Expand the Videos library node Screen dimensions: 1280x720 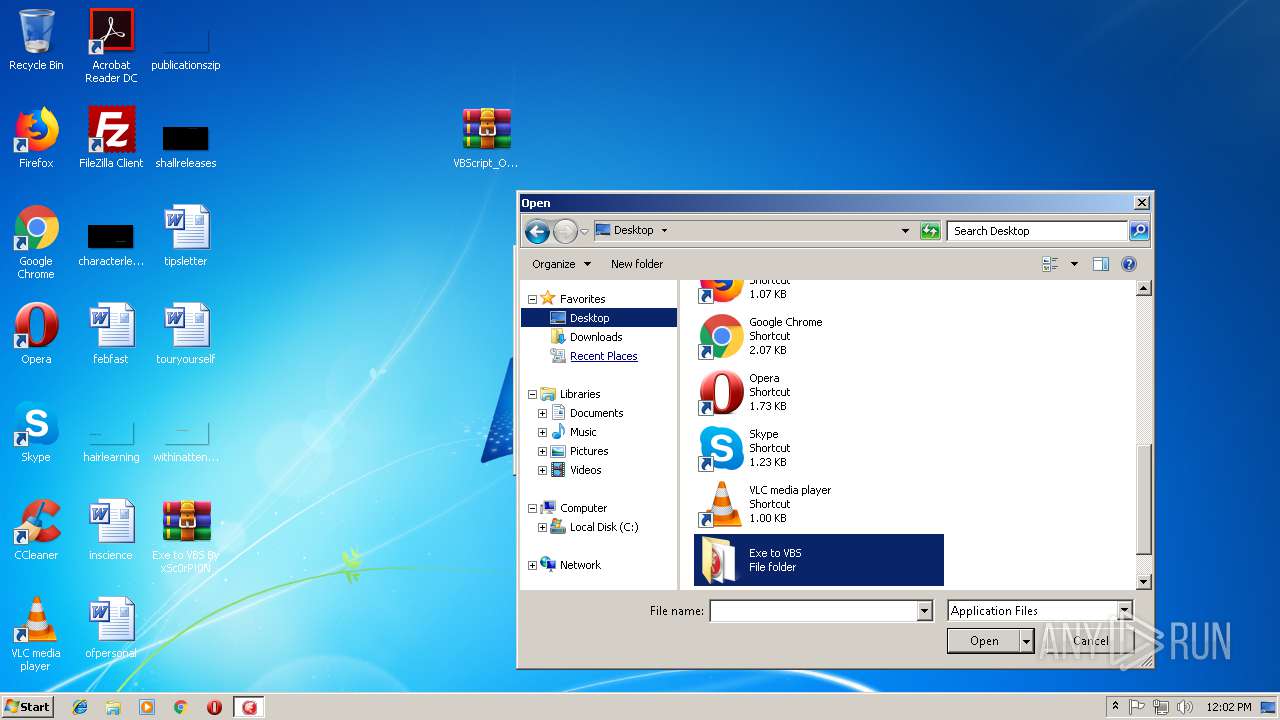542,470
